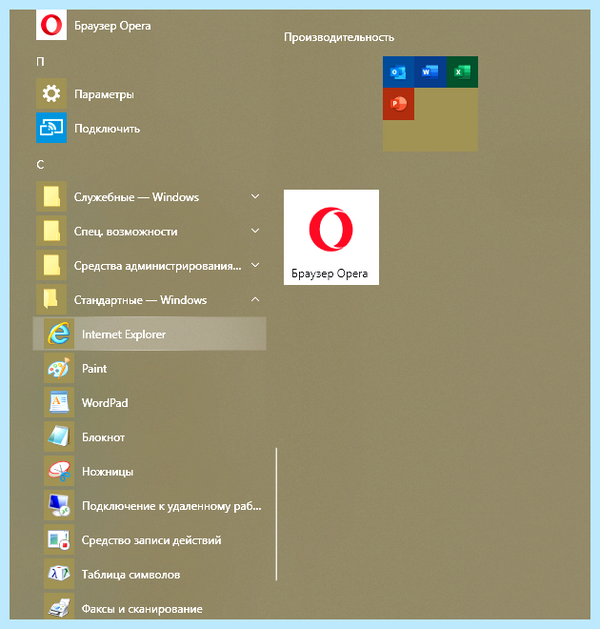600x629 pixels.
Task: Open the Блокнот notepad icon
Action: [x=59, y=437]
